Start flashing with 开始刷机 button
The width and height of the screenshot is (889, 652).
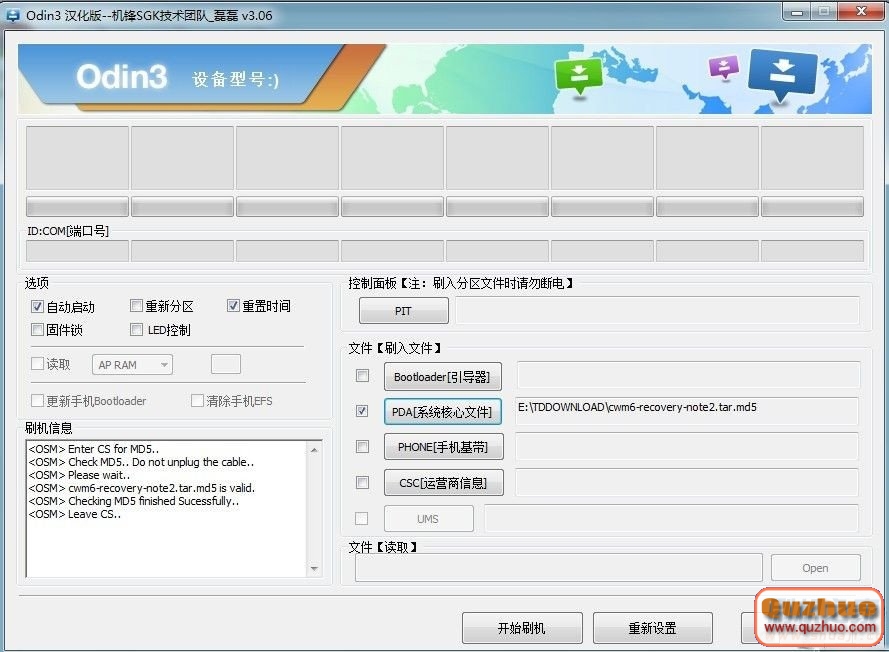click(522, 628)
